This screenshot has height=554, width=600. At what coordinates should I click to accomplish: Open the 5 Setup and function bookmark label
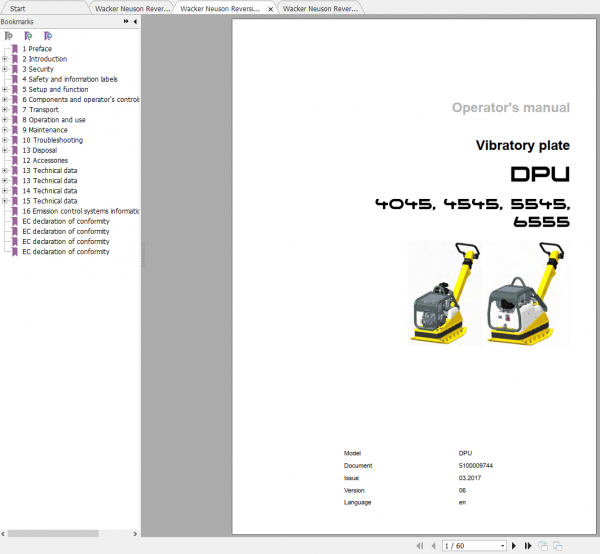tap(55, 90)
